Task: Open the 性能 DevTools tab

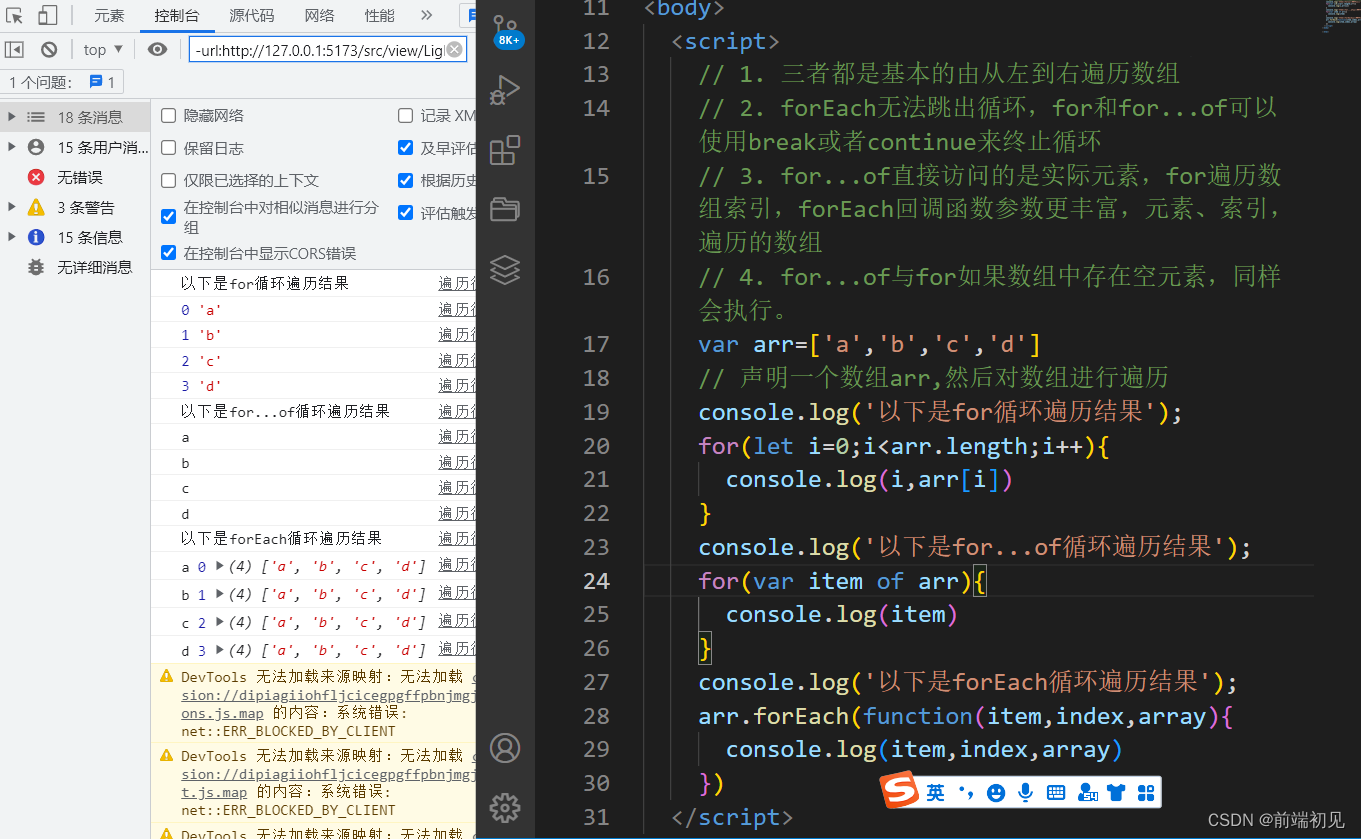Action: (x=379, y=15)
